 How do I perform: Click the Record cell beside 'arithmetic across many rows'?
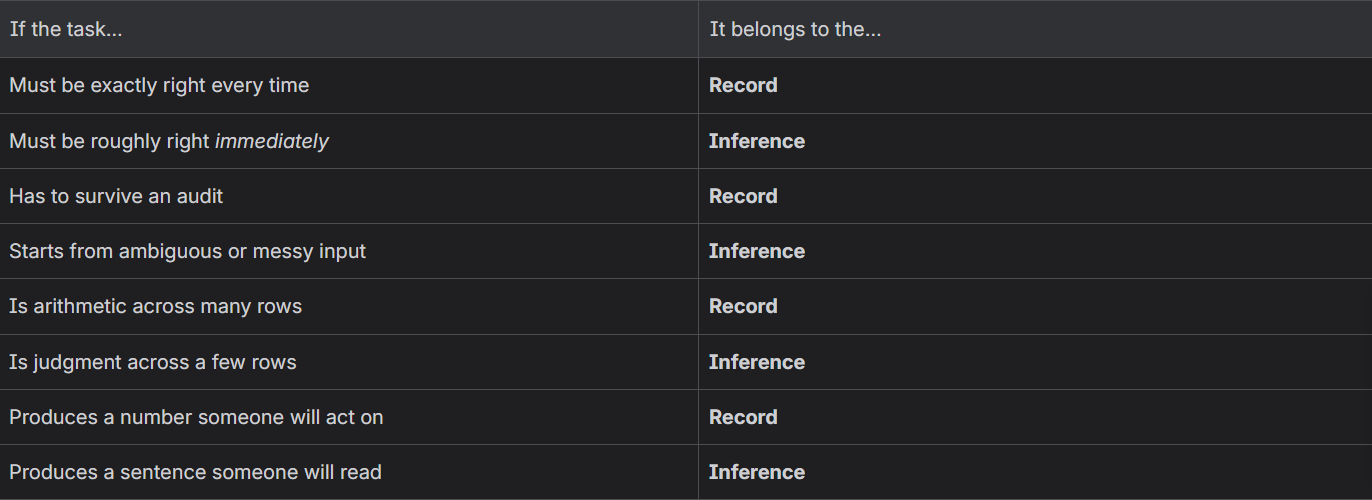[x=1035, y=306]
